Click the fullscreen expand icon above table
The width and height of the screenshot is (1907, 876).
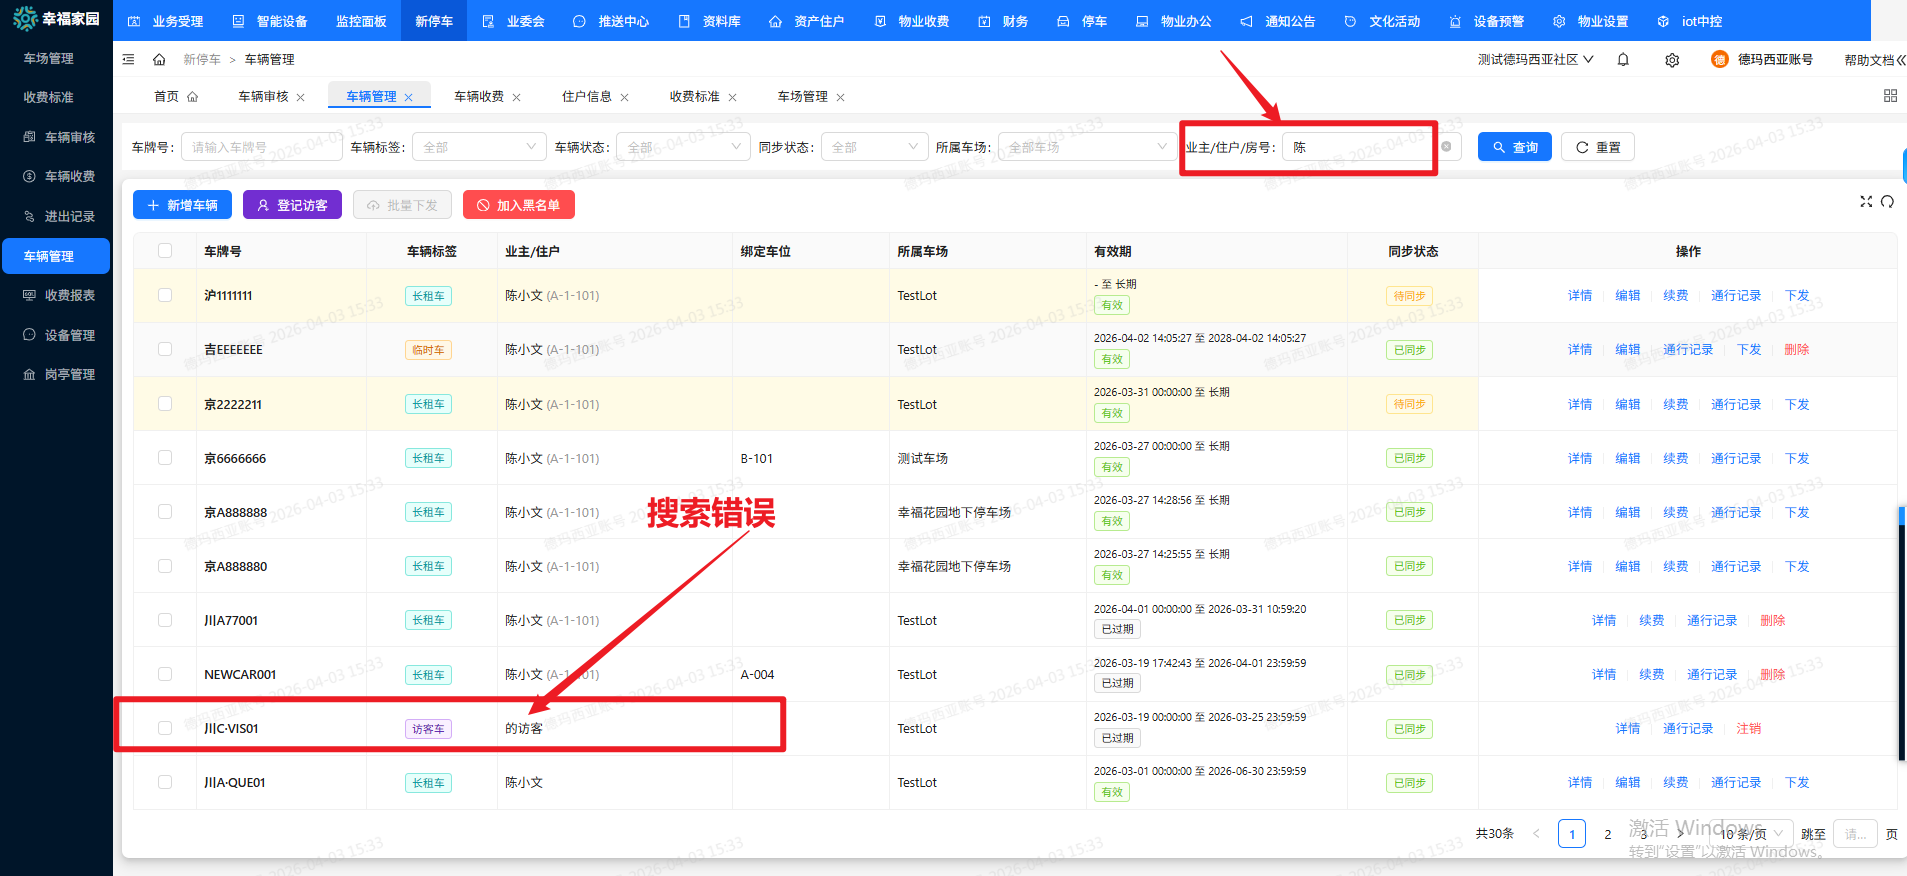[1866, 202]
